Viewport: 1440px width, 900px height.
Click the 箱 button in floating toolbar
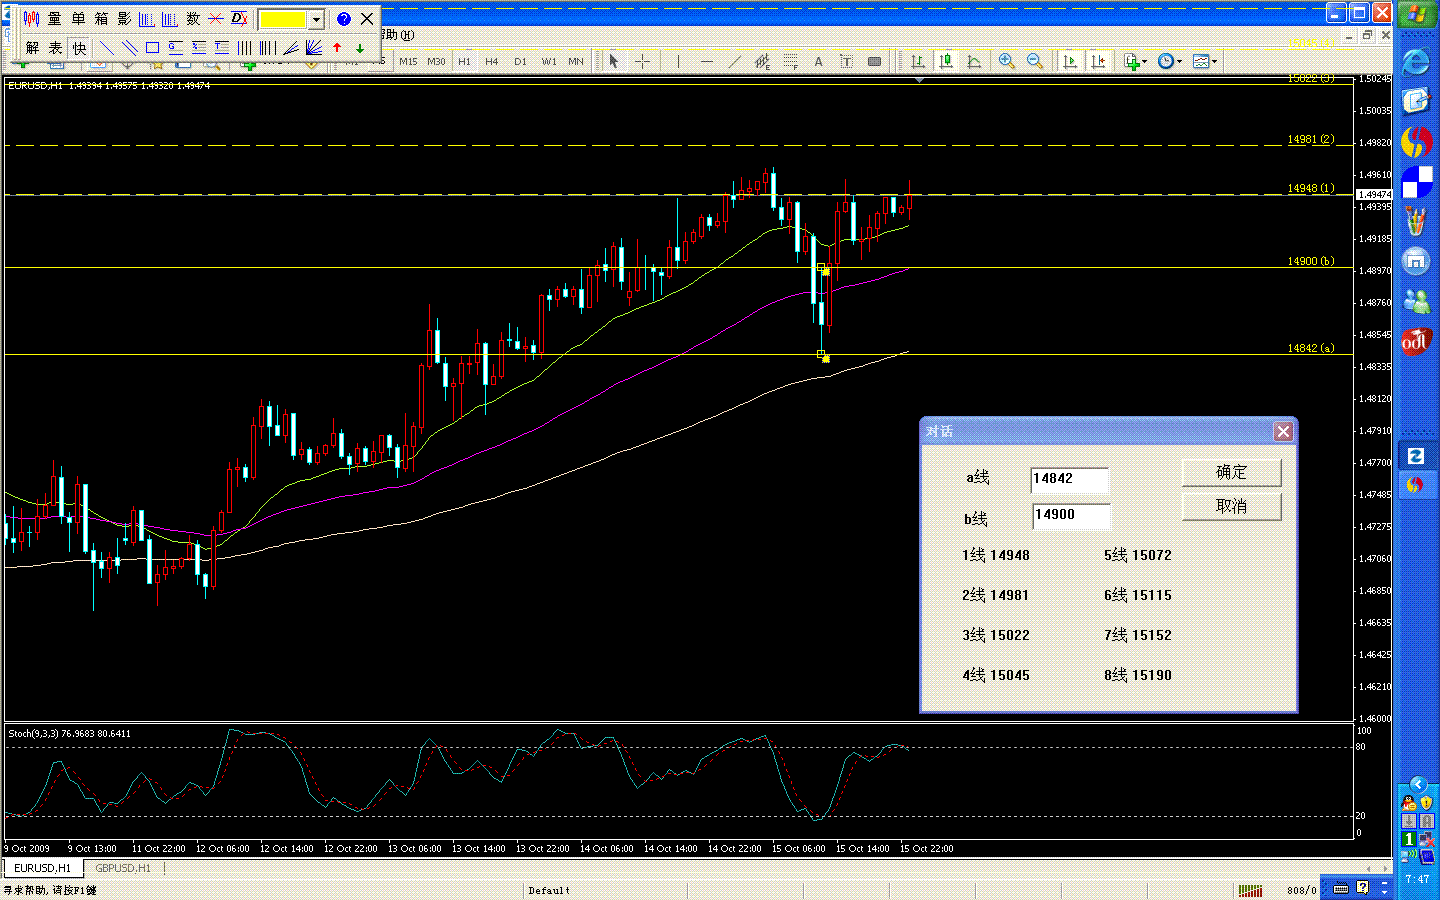tap(101, 19)
